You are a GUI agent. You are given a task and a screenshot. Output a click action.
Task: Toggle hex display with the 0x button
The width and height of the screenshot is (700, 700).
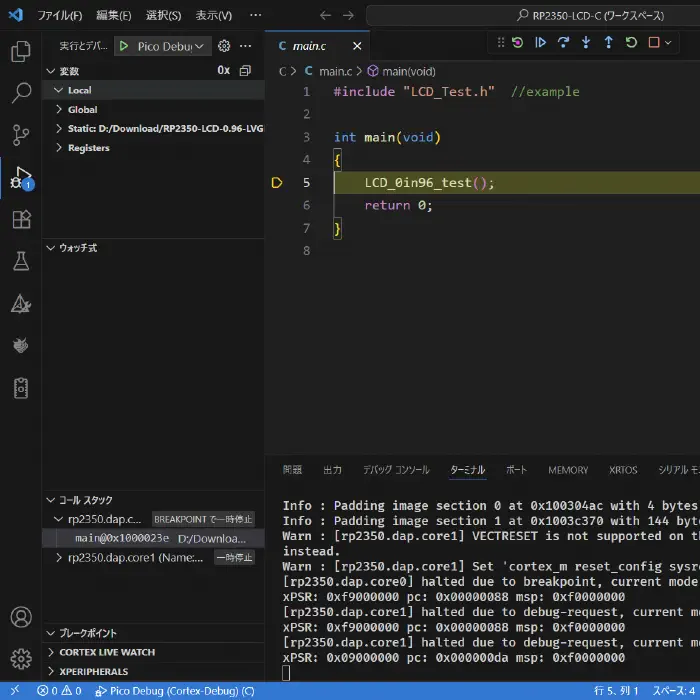pos(223,71)
